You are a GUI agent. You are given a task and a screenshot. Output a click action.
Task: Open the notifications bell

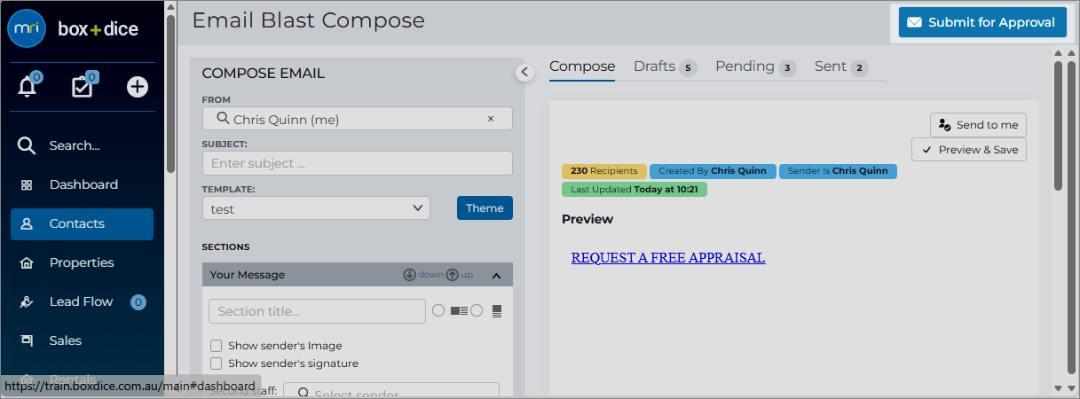pos(28,87)
